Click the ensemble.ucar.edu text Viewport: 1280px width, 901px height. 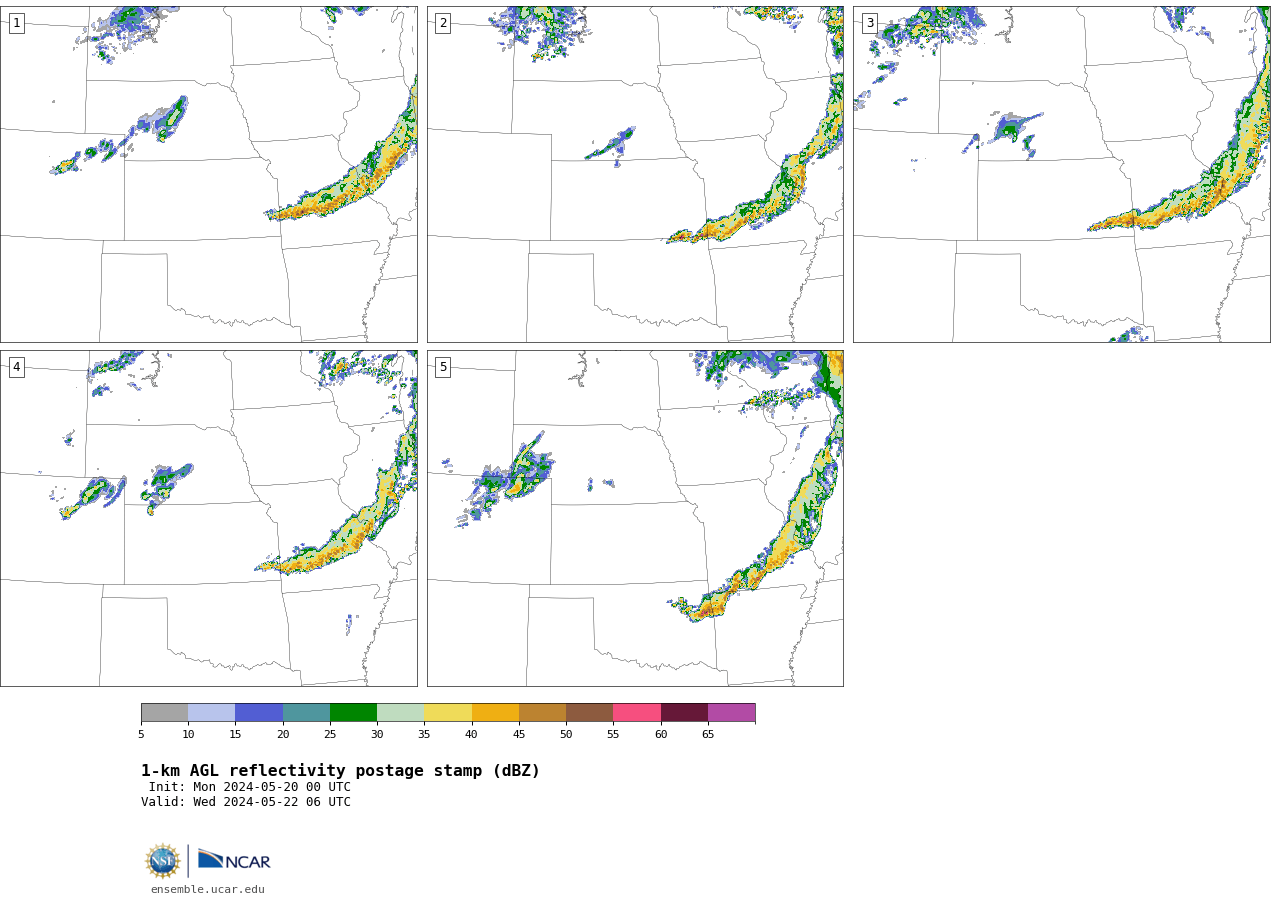208,889
